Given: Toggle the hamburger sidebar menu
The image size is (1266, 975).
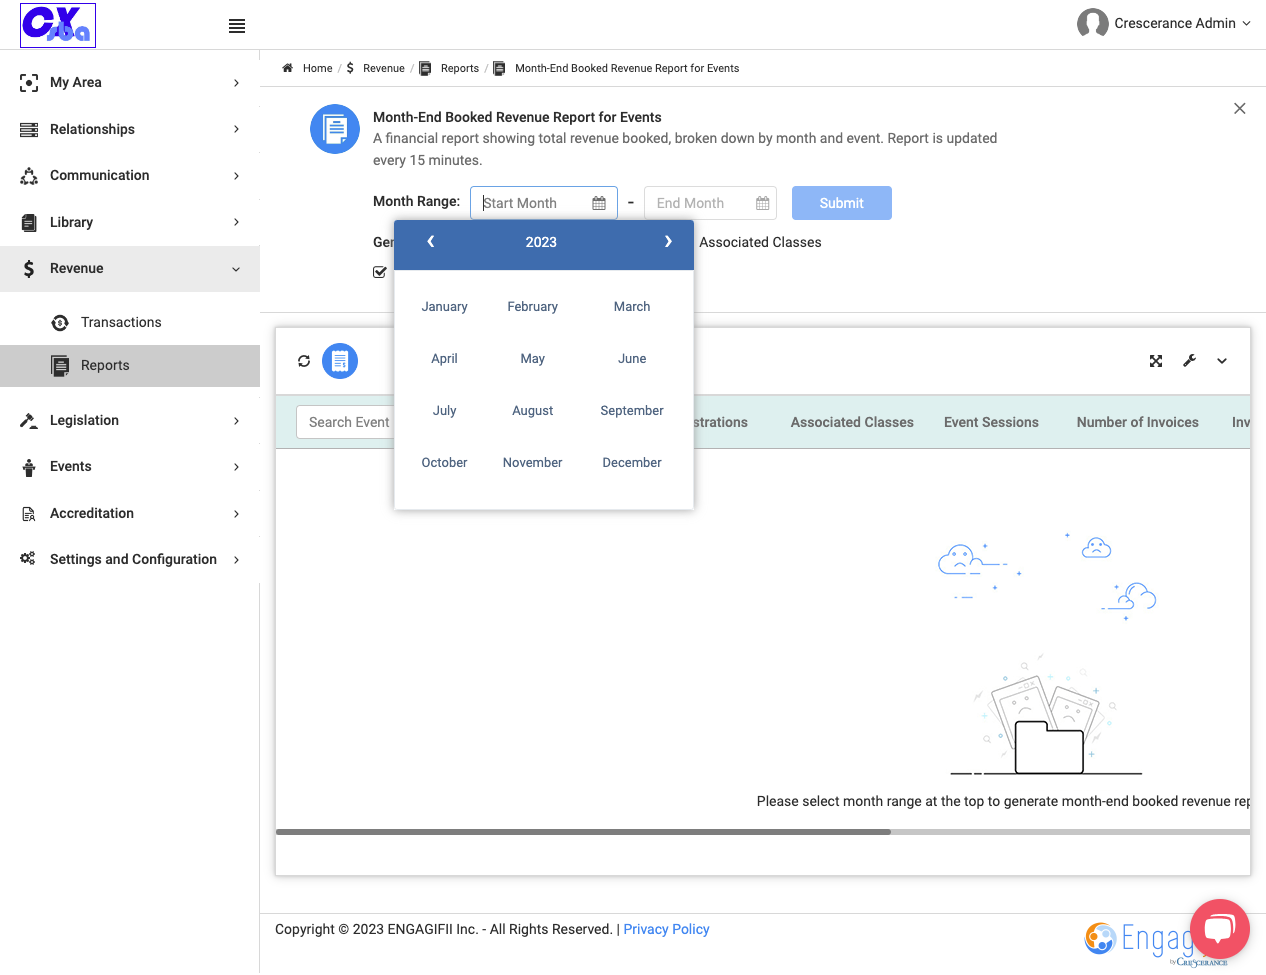Looking at the screenshot, I should [237, 26].
